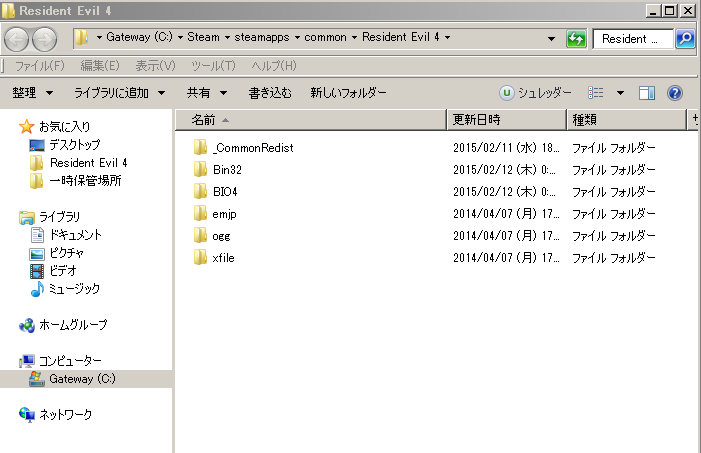Expand the dropdown before steamapps breadcrumb
This screenshot has width=701, height=453.
point(227,38)
